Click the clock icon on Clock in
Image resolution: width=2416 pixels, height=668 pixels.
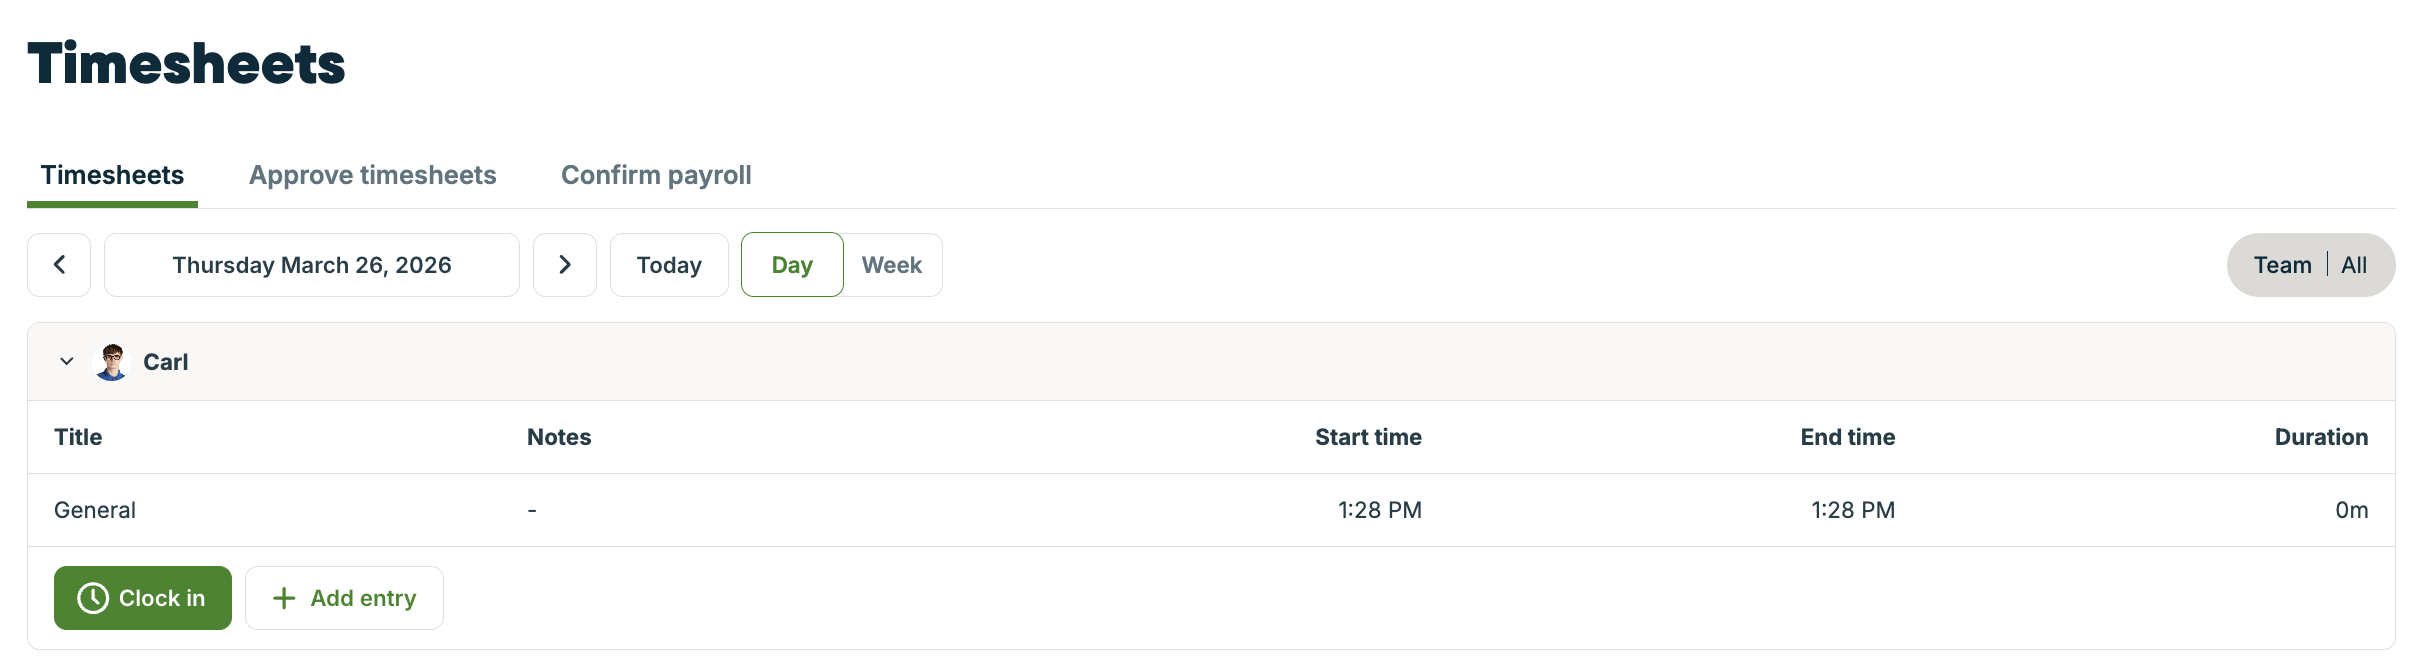pos(93,598)
